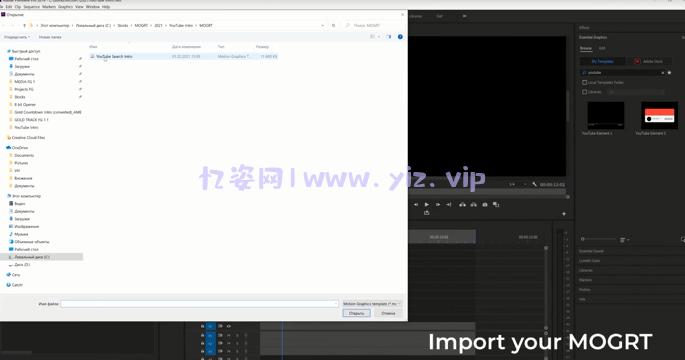This screenshot has width=685, height=360.
Task: Click the refresh icon beside the address bar
Action: tap(333, 25)
